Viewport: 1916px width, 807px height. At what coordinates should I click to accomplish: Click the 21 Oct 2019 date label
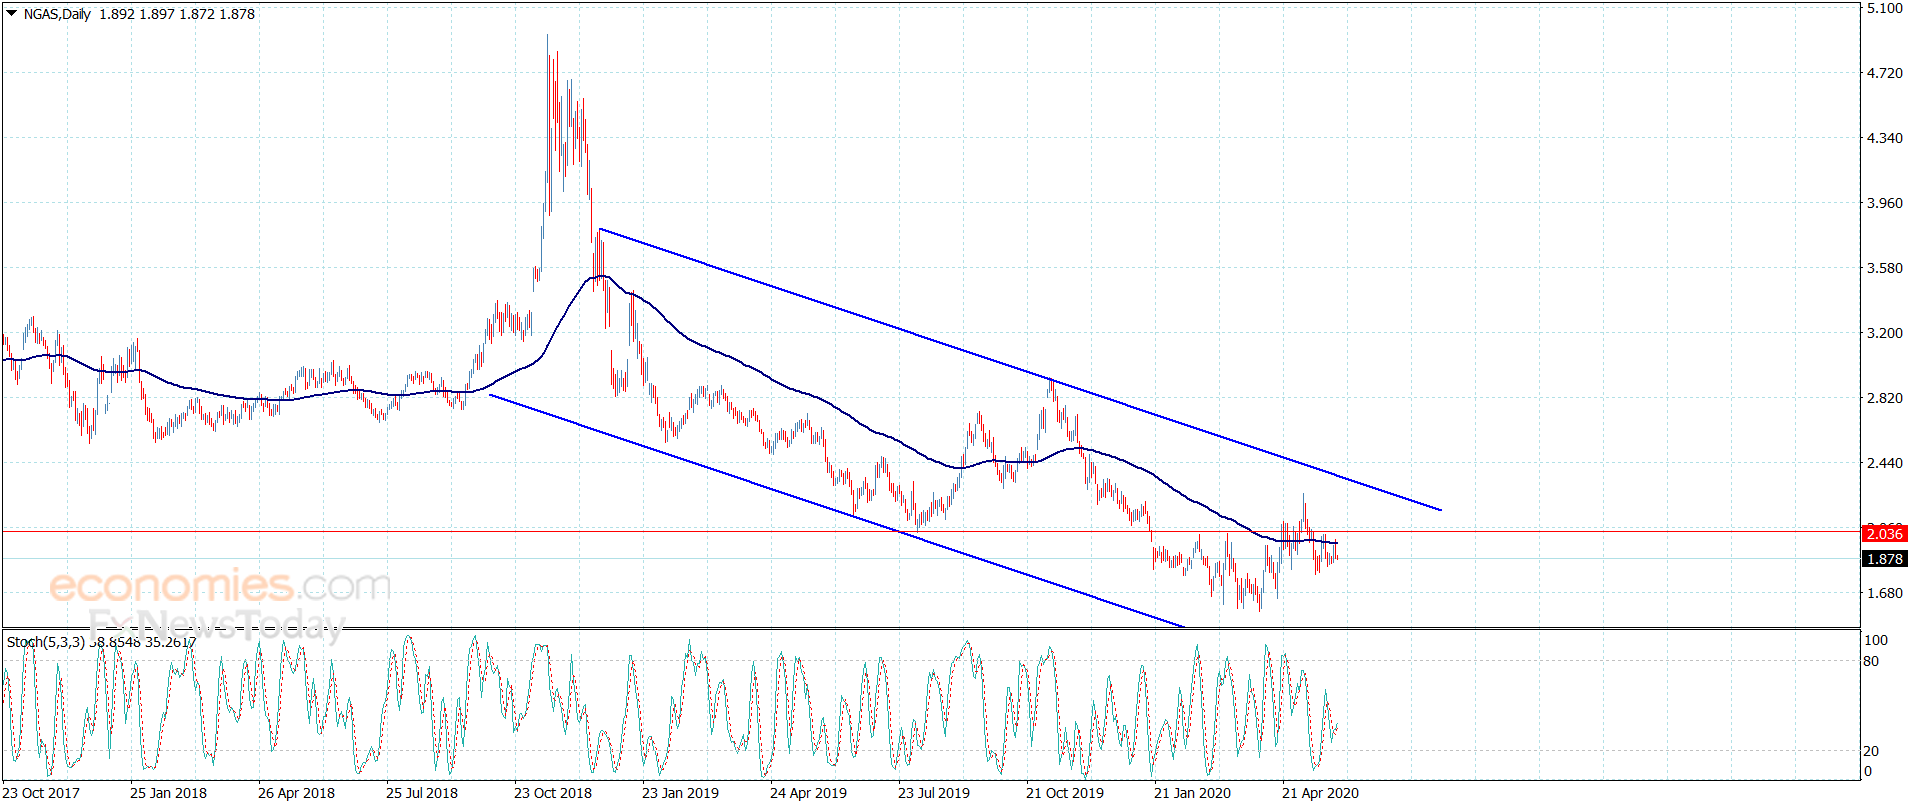1065,793
